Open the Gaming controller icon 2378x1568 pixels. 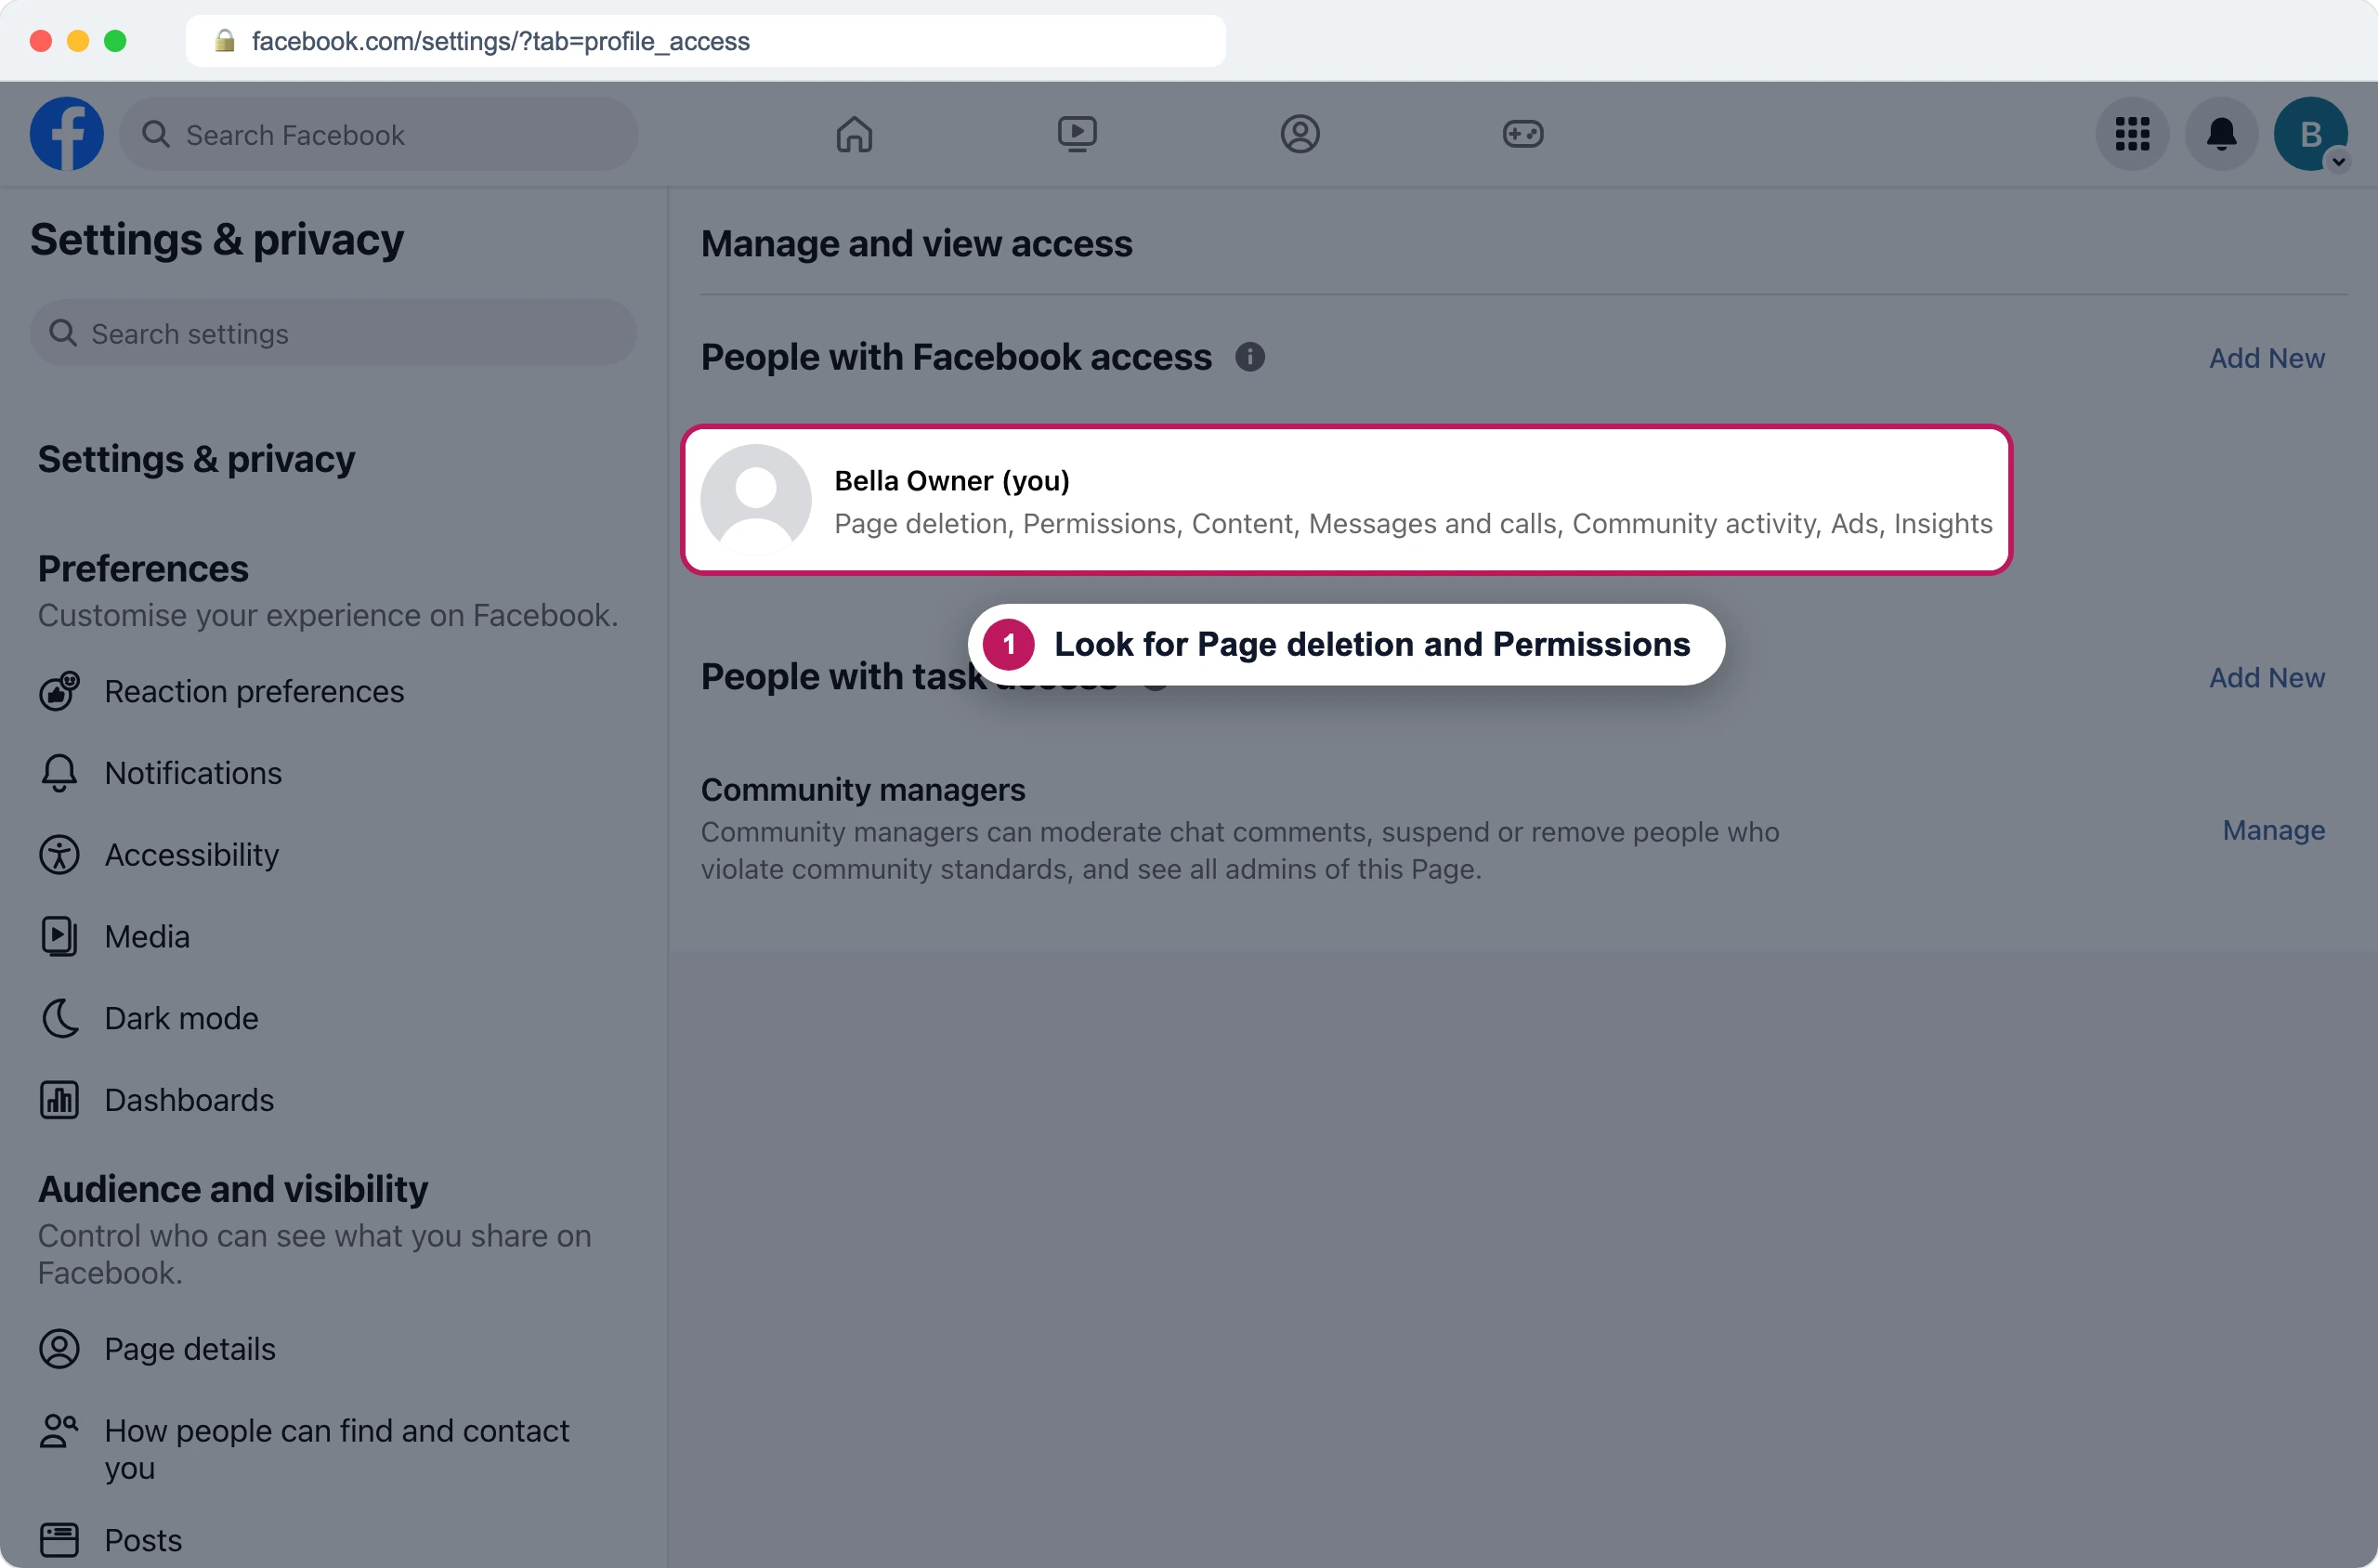pyautogui.click(x=1523, y=134)
